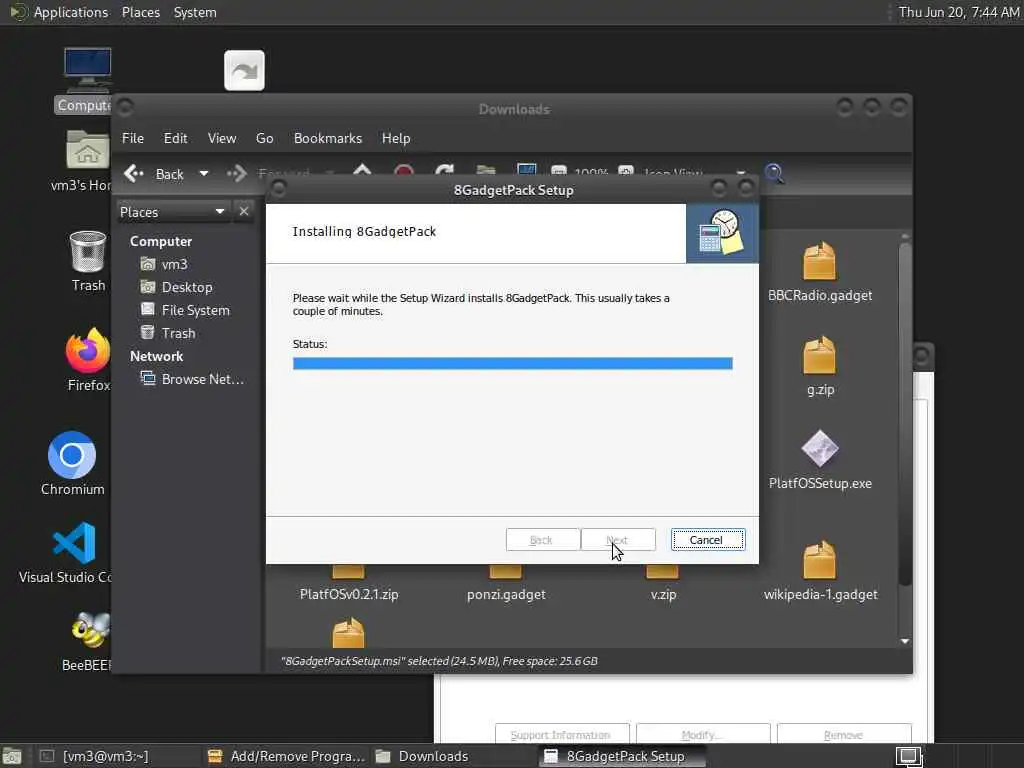Click the Next button in Setup wizard

click(x=618, y=539)
